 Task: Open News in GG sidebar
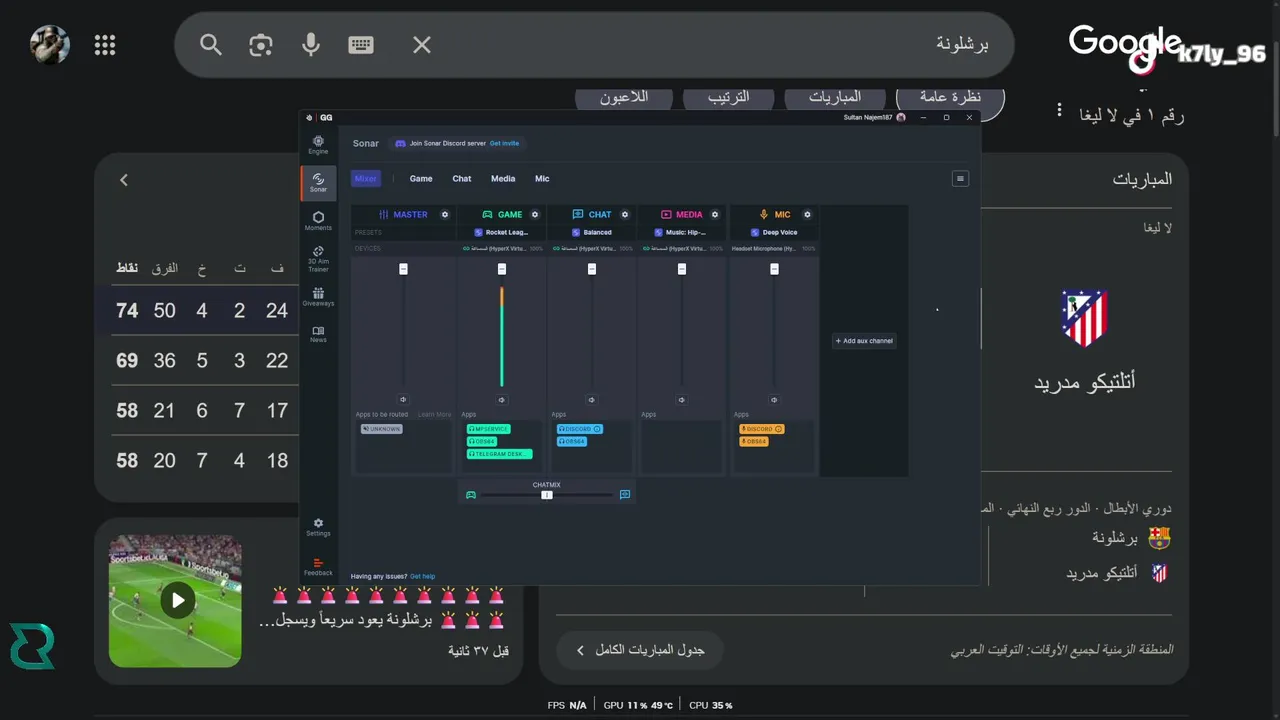[x=318, y=334]
